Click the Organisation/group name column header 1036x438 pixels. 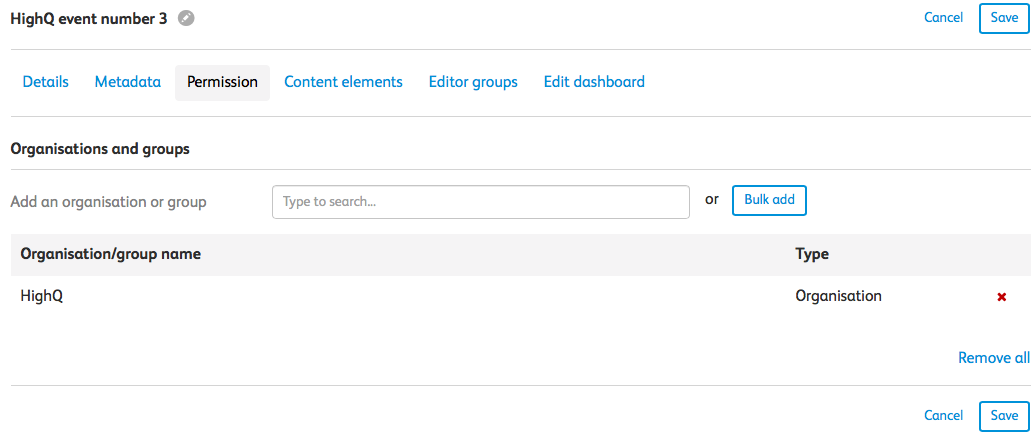click(111, 254)
